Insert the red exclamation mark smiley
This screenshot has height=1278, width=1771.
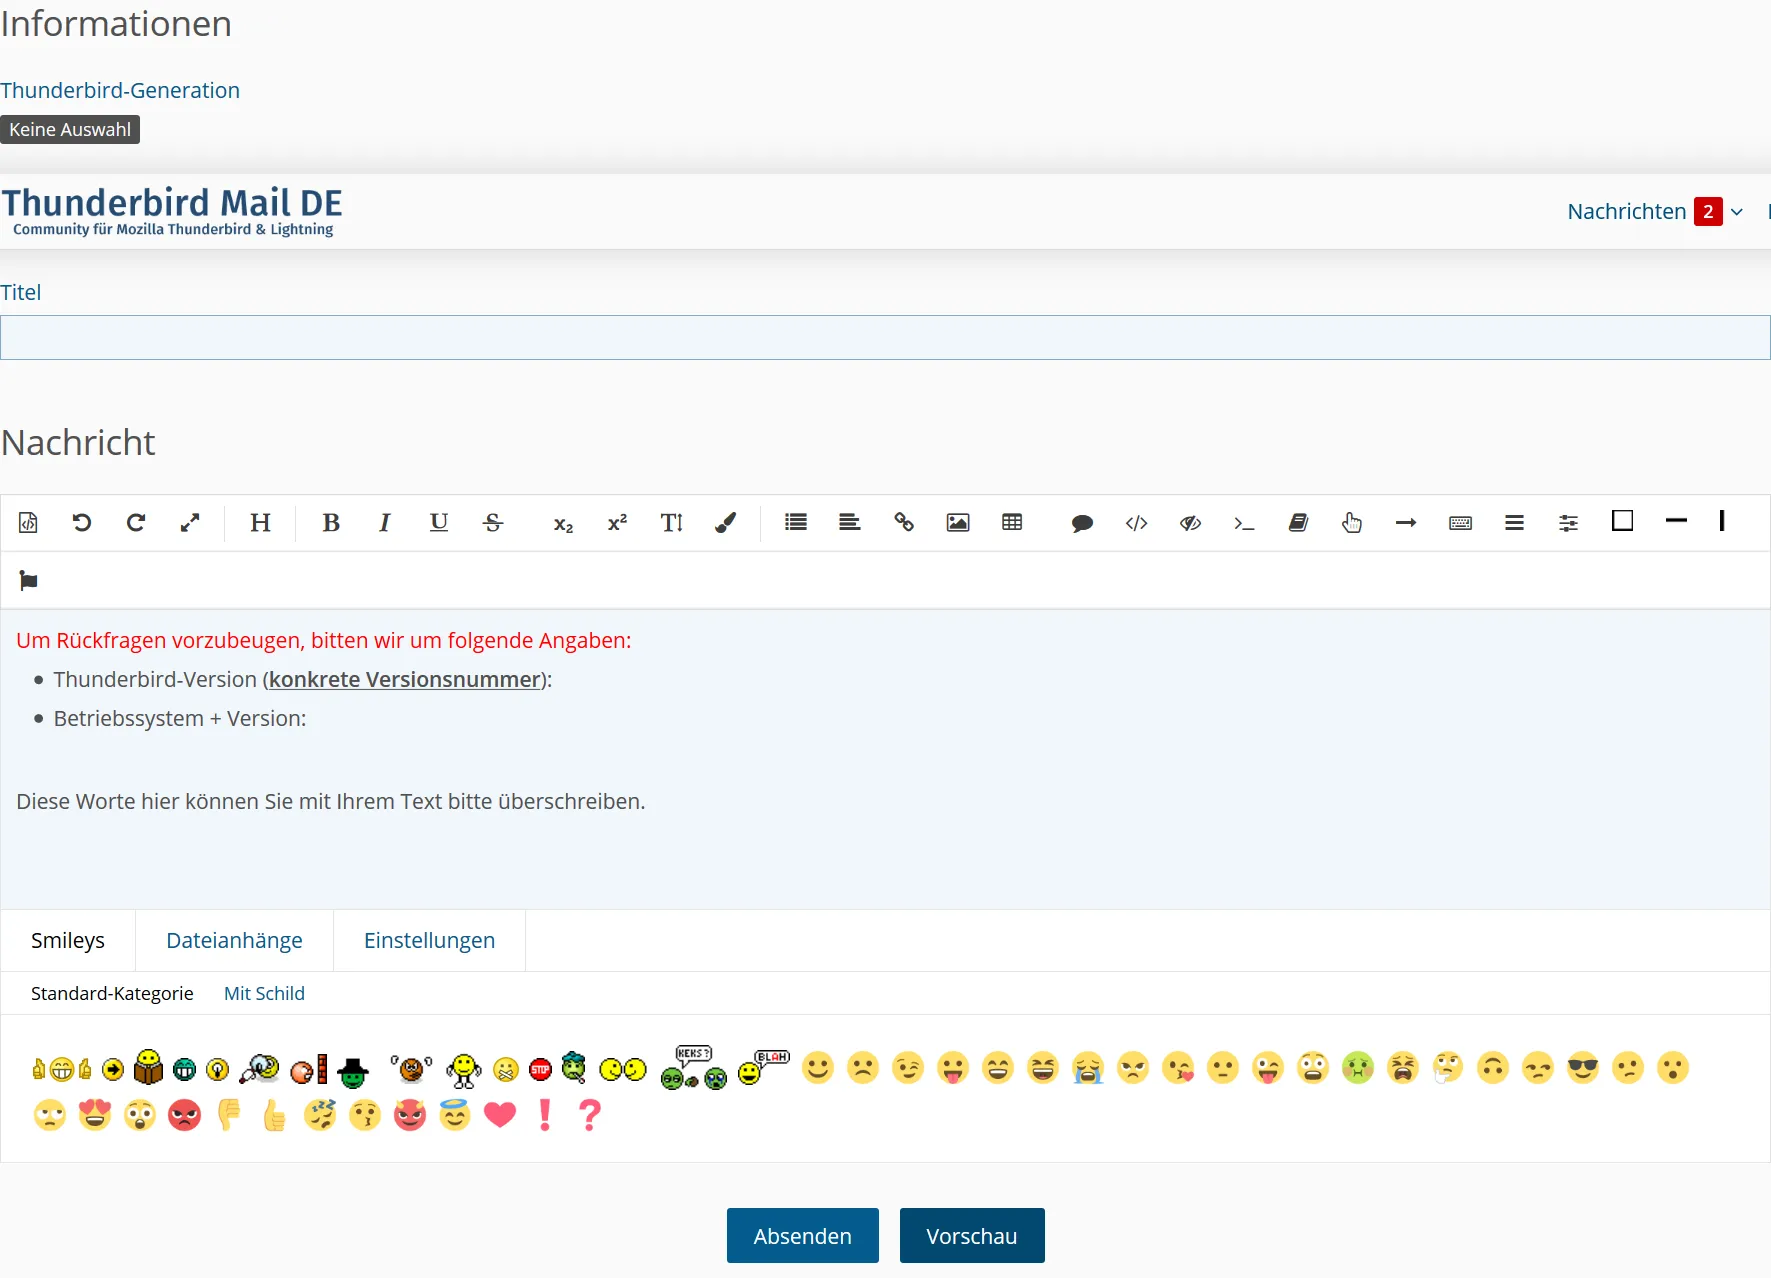tap(545, 1114)
